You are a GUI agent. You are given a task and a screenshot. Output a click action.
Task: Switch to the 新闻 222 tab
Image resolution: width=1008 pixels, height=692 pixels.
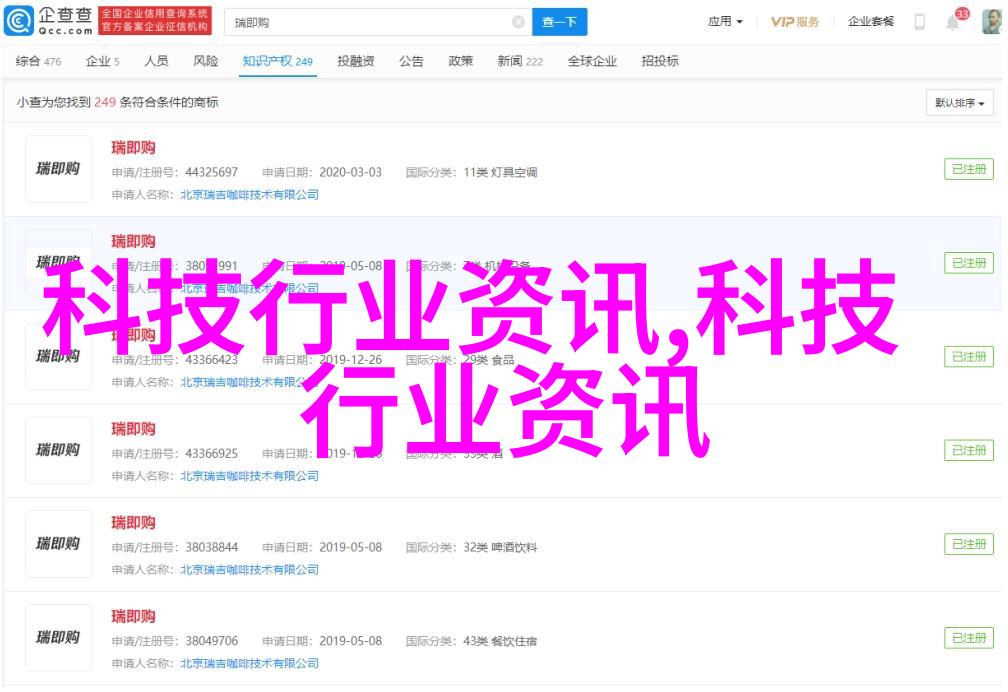tap(520, 62)
